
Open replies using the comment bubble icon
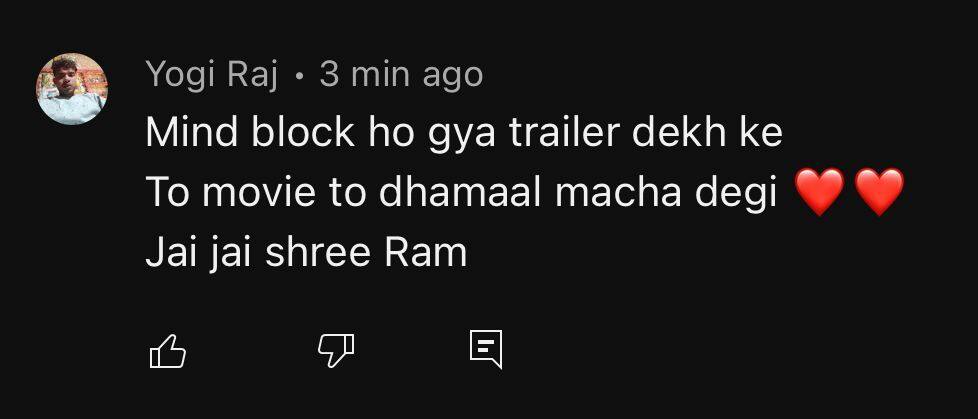tap(486, 349)
